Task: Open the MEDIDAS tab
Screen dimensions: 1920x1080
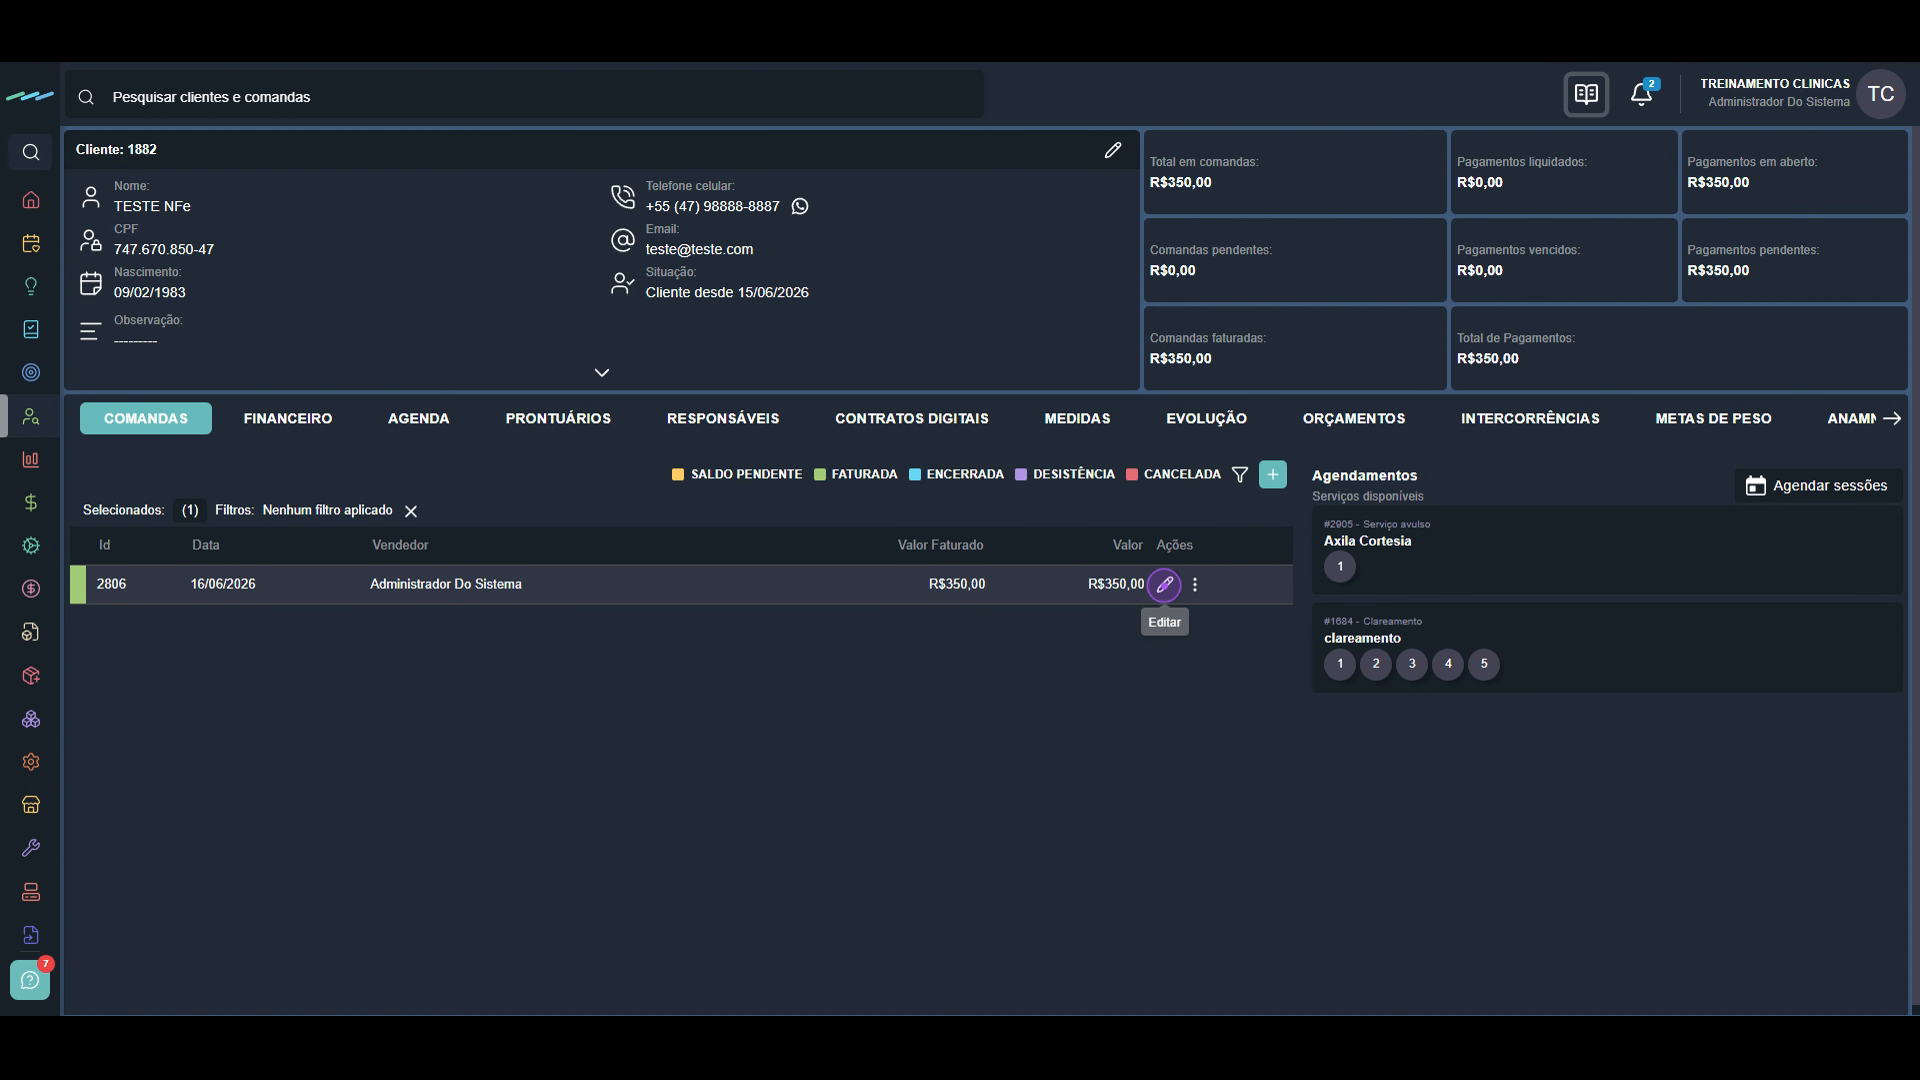Action: pyautogui.click(x=1077, y=419)
